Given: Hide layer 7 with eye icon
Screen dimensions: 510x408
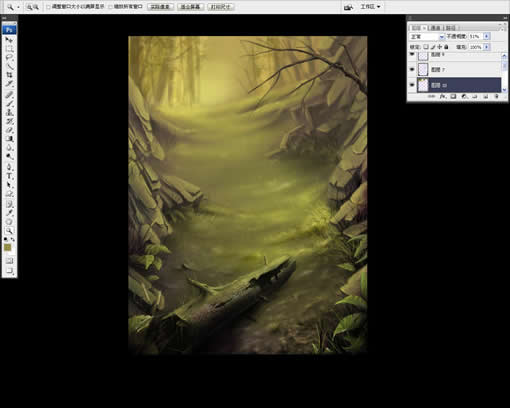Looking at the screenshot, I should [x=412, y=69].
